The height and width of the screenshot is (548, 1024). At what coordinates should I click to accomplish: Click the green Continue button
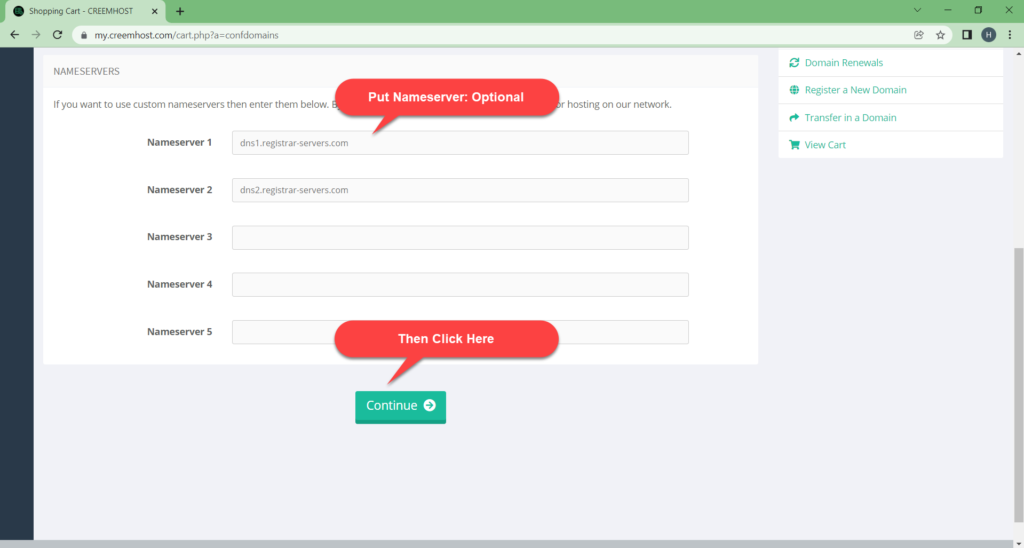click(400, 406)
